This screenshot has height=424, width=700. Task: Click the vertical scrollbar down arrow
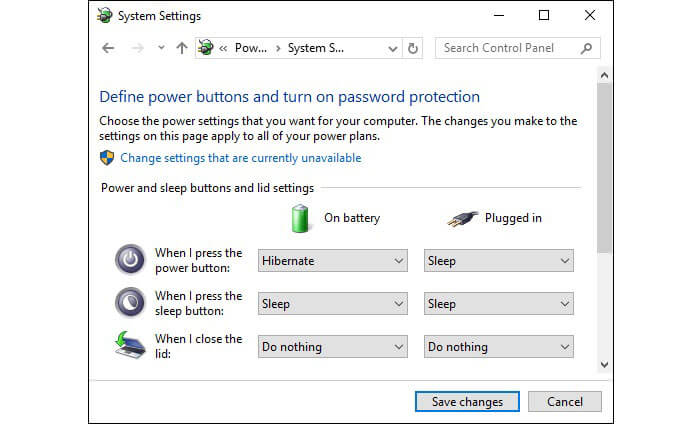603,366
